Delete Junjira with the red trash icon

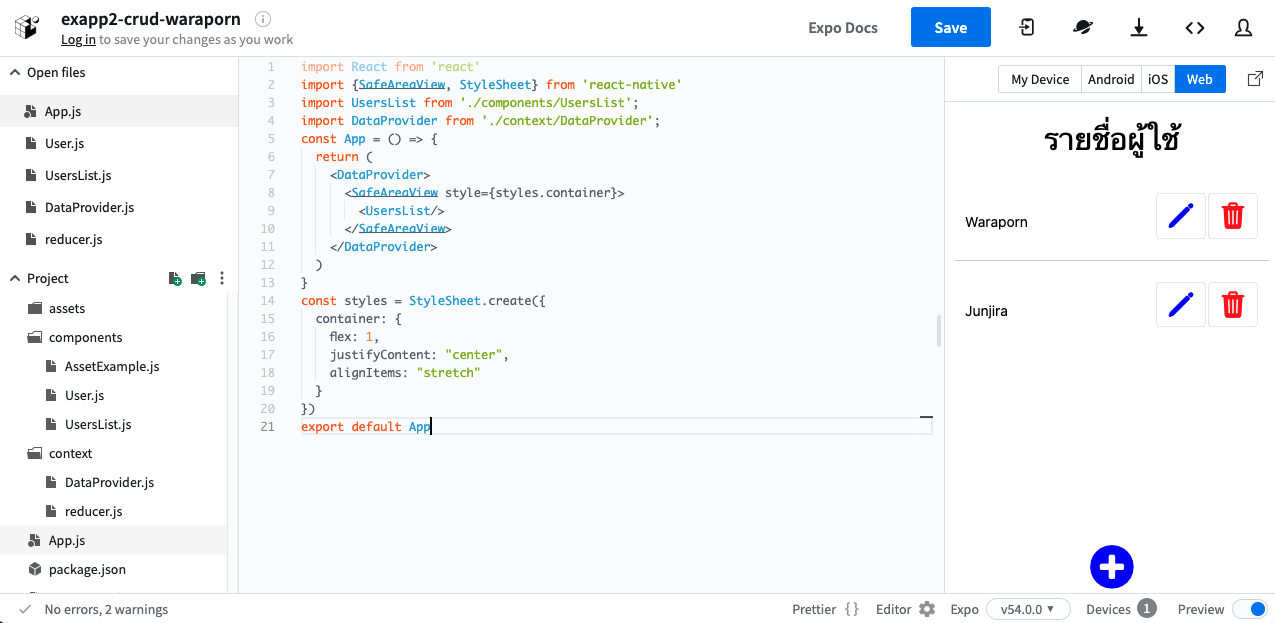[1232, 304]
